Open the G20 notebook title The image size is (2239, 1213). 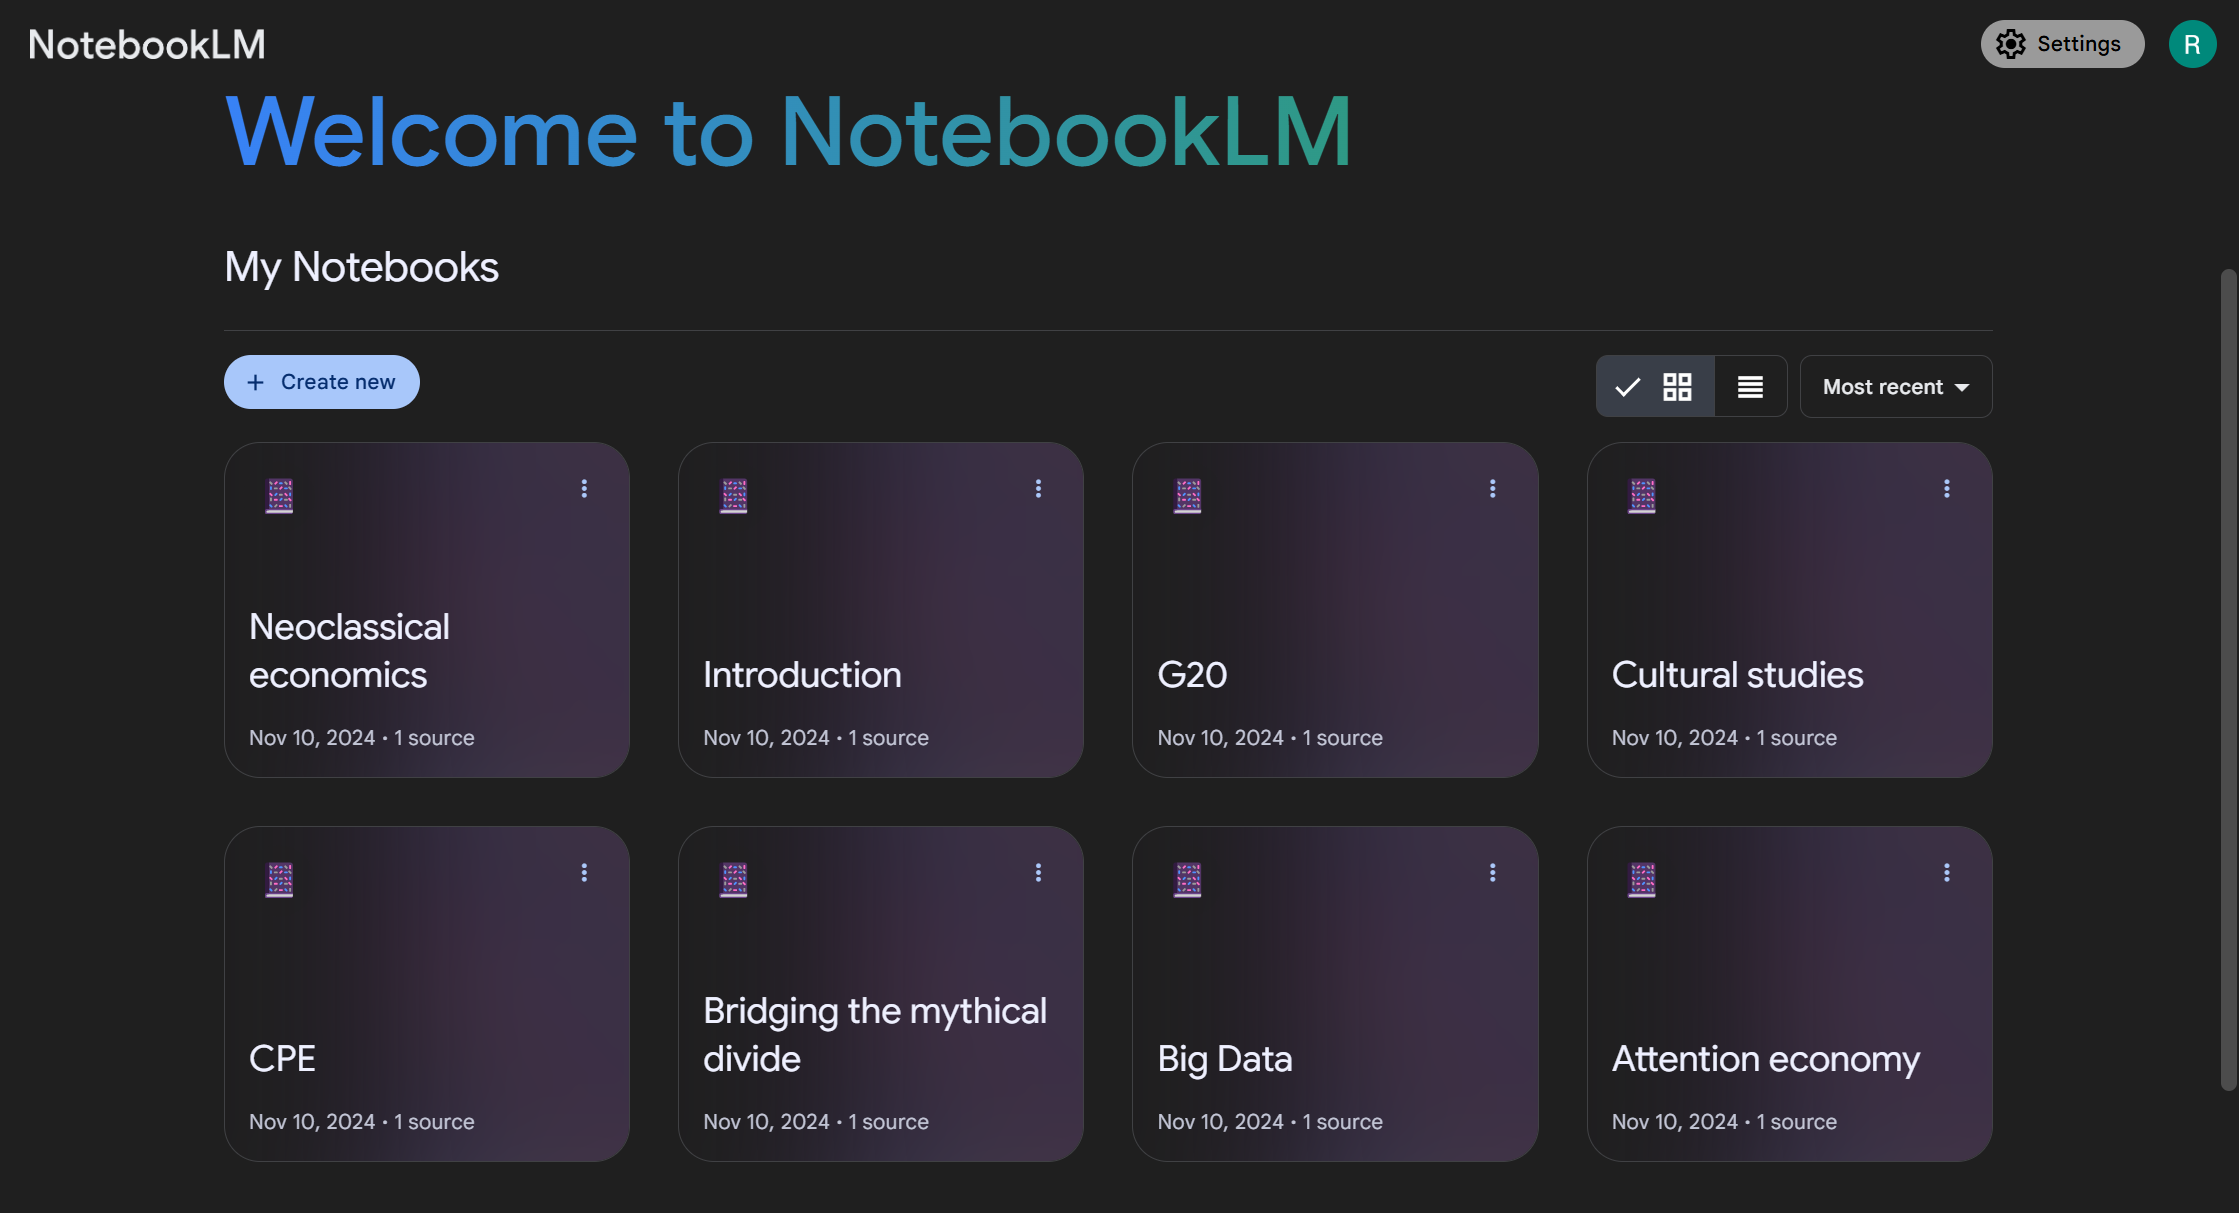coord(1192,675)
